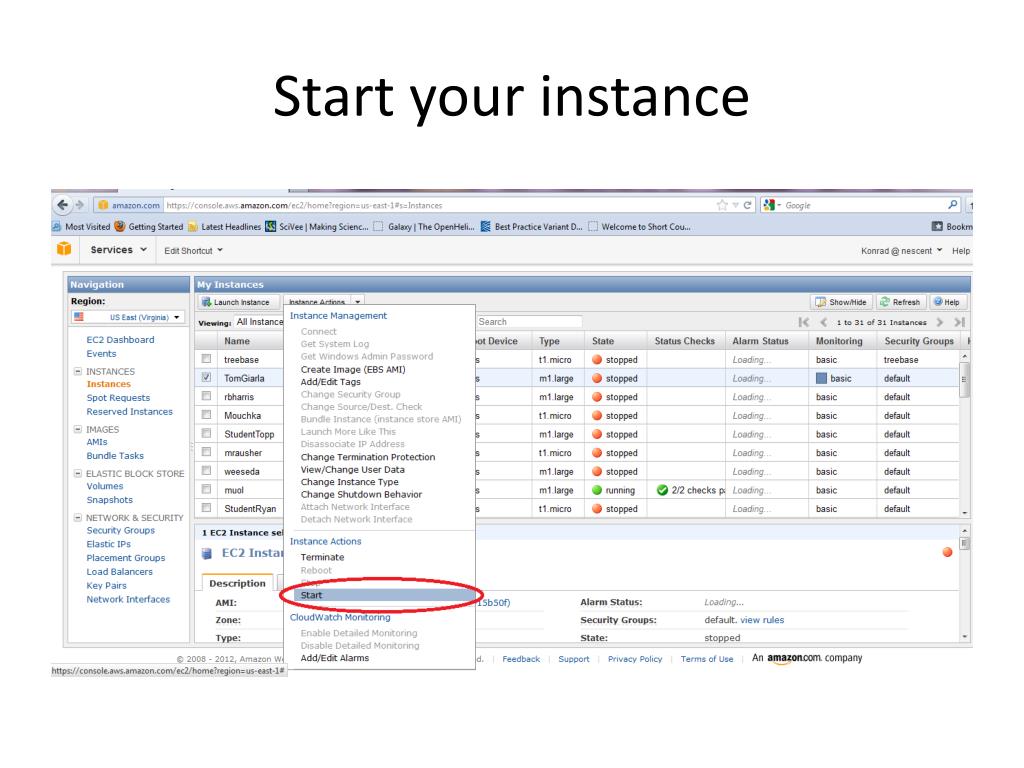Select Change Shutdown Behavior
Screen dimensions: 1024x768
point(361,494)
